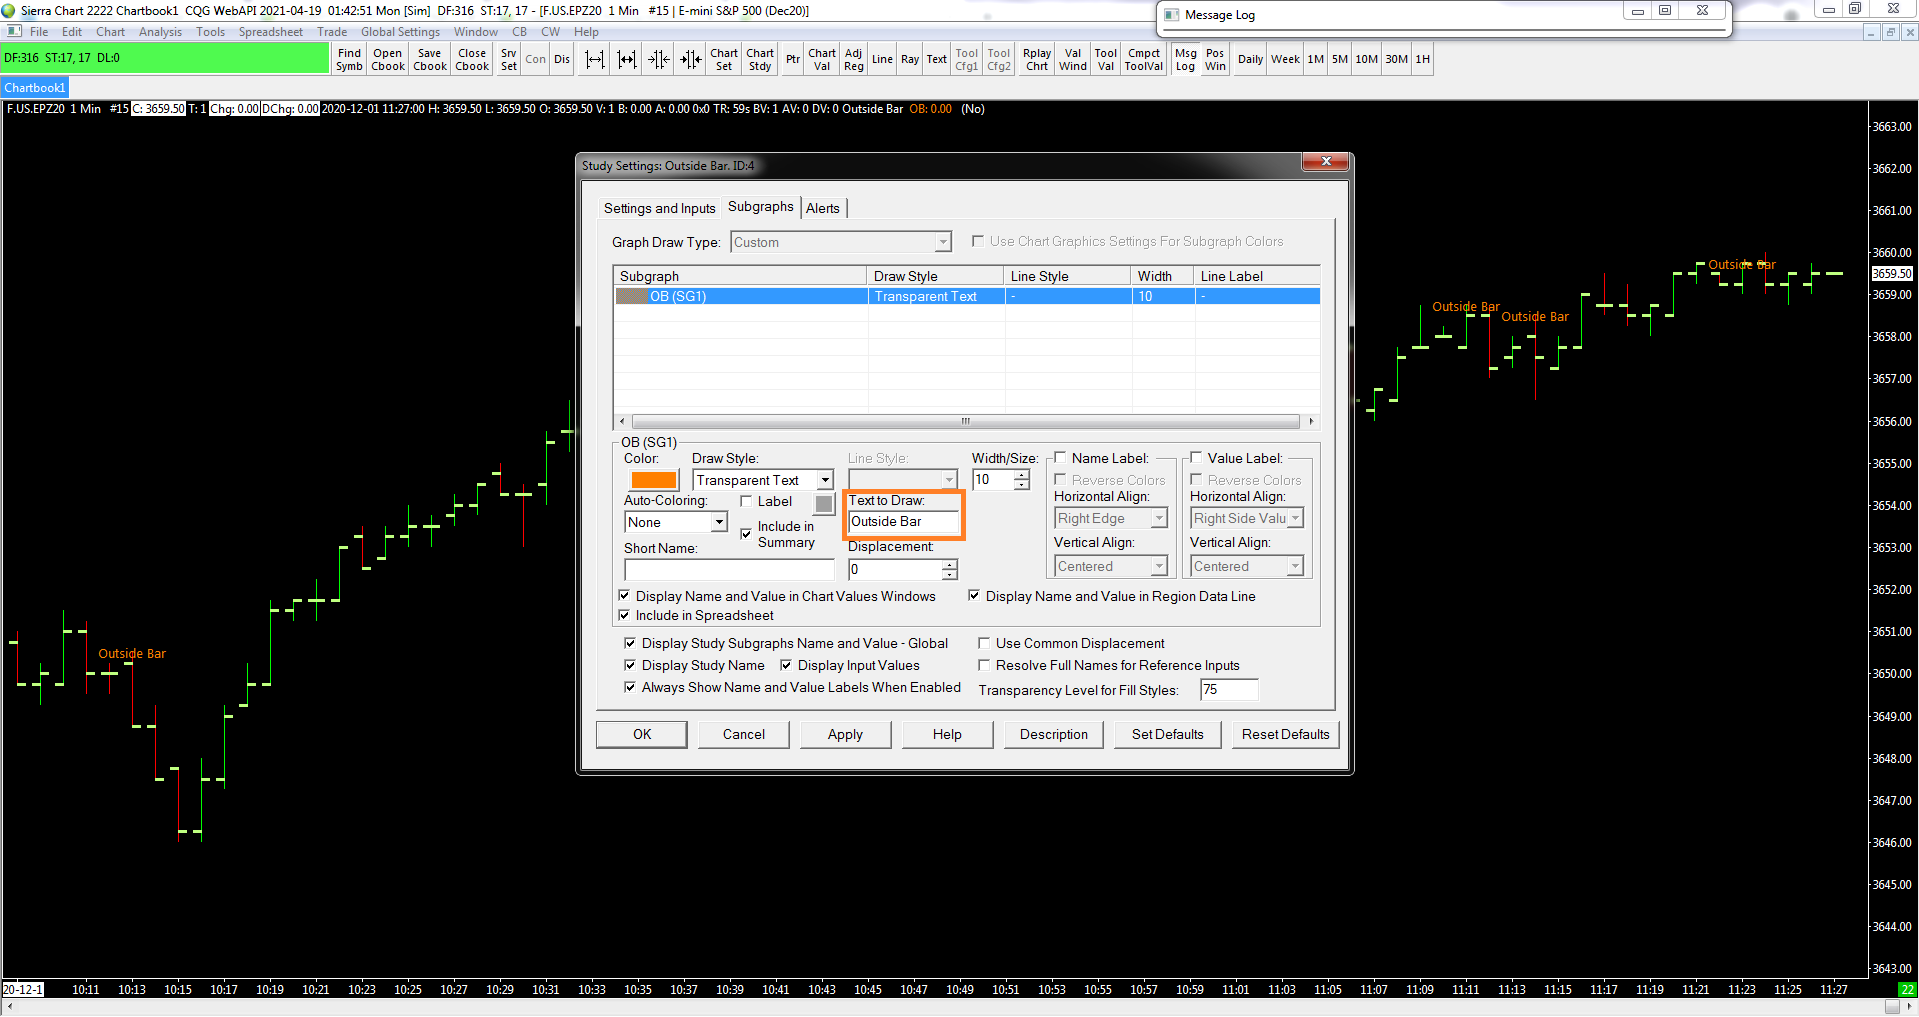Open the Draw Style dropdown

[x=825, y=480]
